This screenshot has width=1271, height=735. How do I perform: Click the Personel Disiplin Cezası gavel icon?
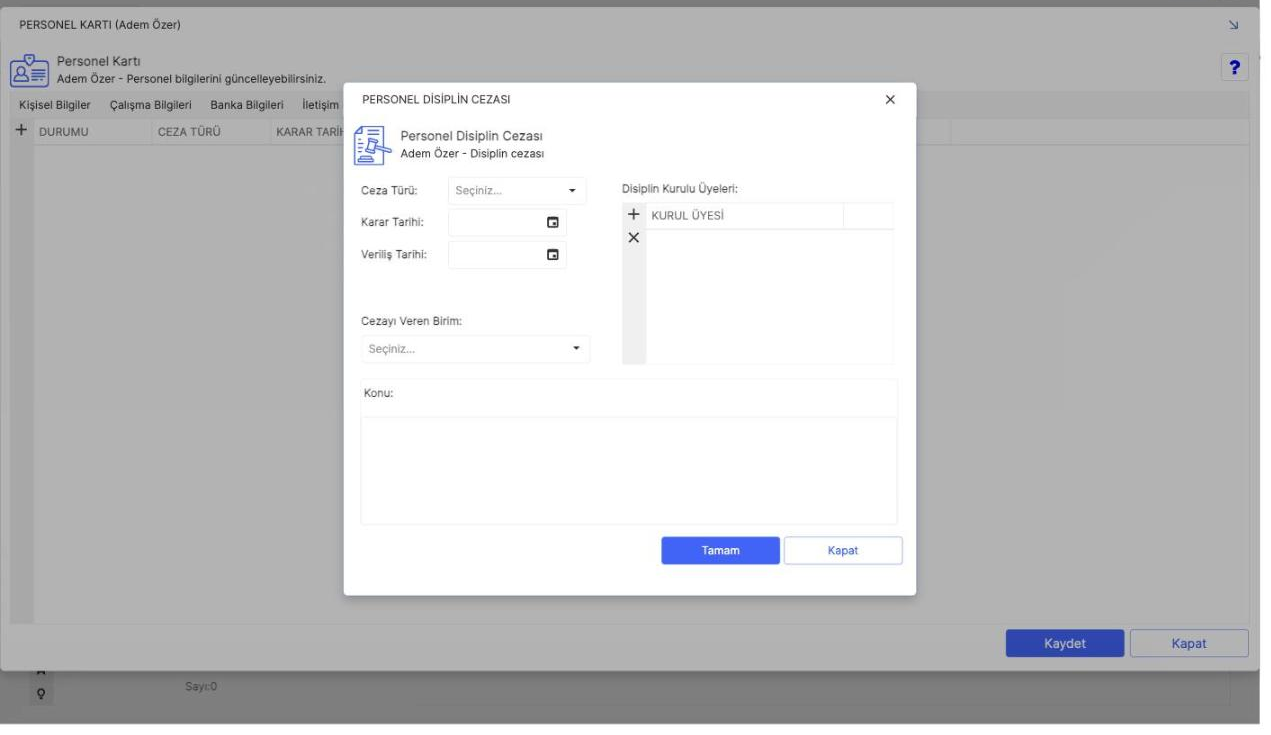pos(373,145)
